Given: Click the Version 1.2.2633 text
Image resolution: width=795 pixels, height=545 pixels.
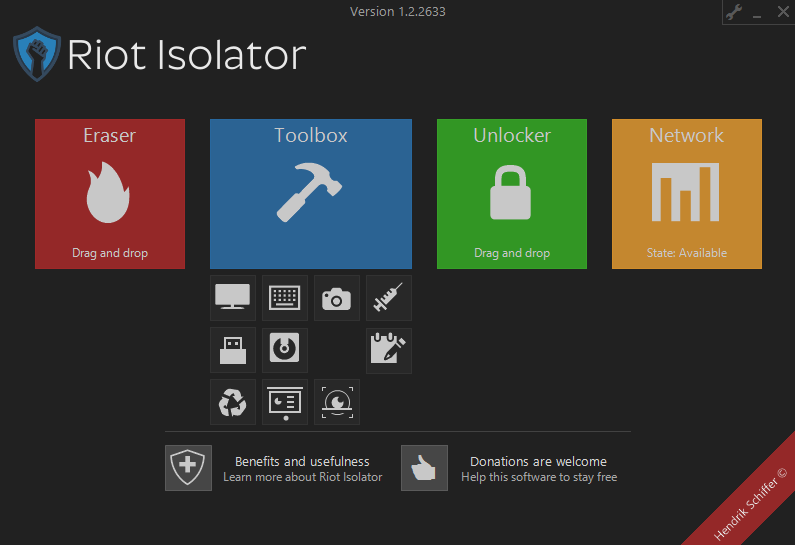Looking at the screenshot, I should (x=398, y=12).
